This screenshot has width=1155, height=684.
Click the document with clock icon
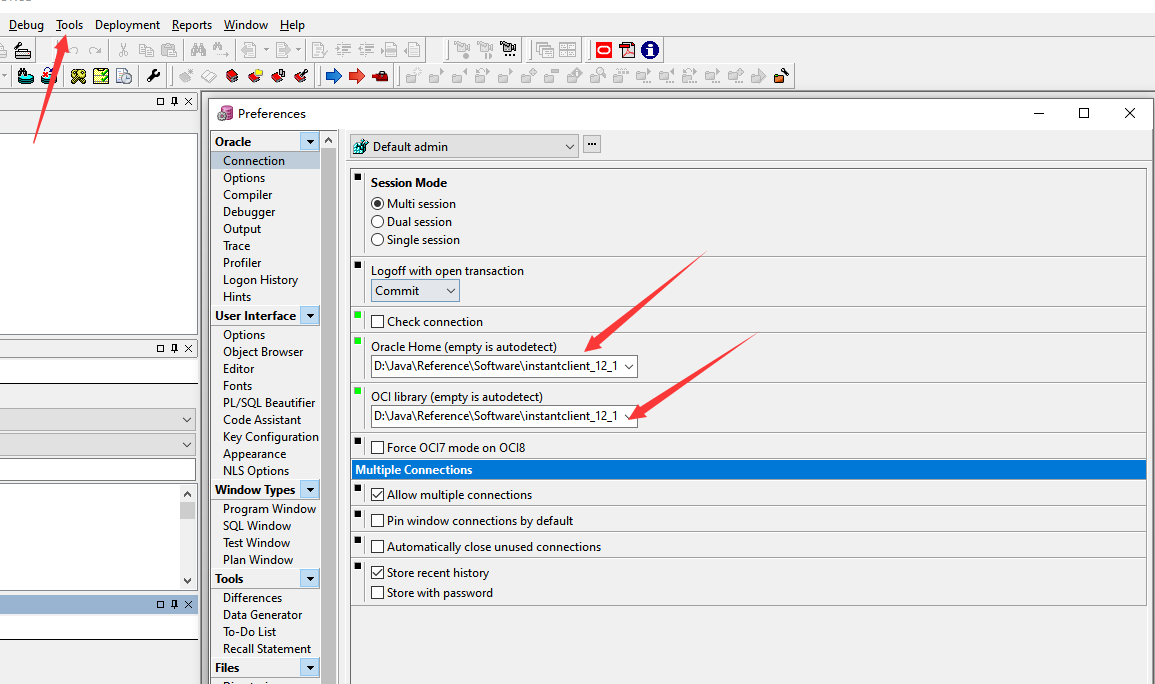124,76
